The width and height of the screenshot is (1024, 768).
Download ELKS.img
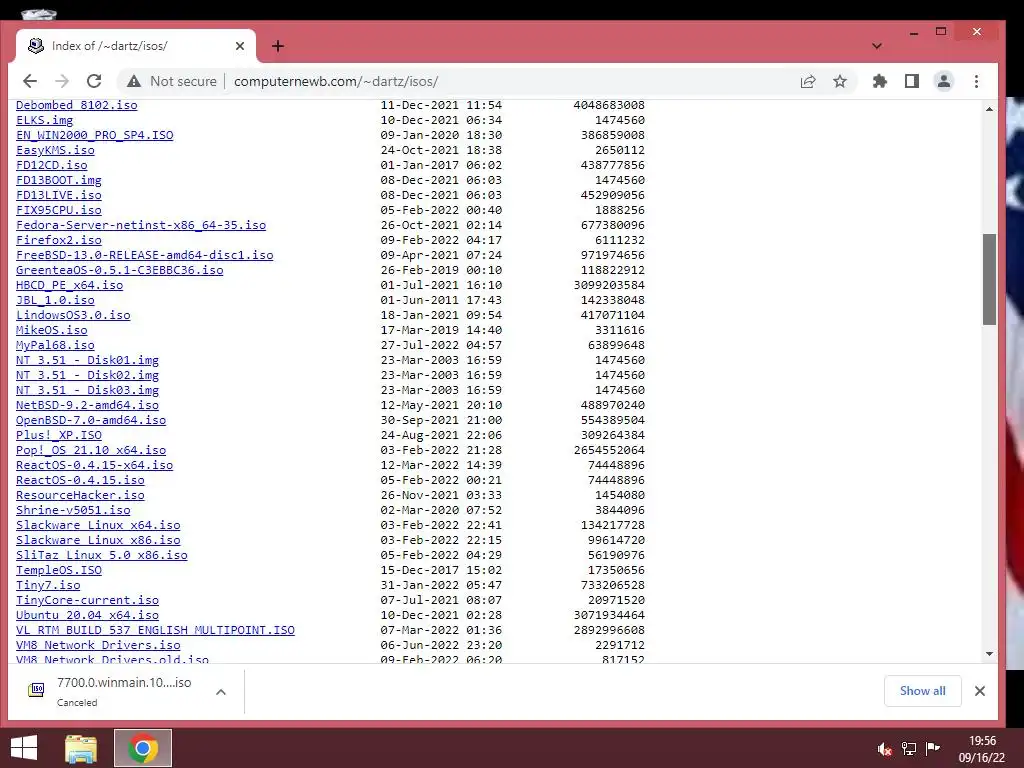(44, 120)
